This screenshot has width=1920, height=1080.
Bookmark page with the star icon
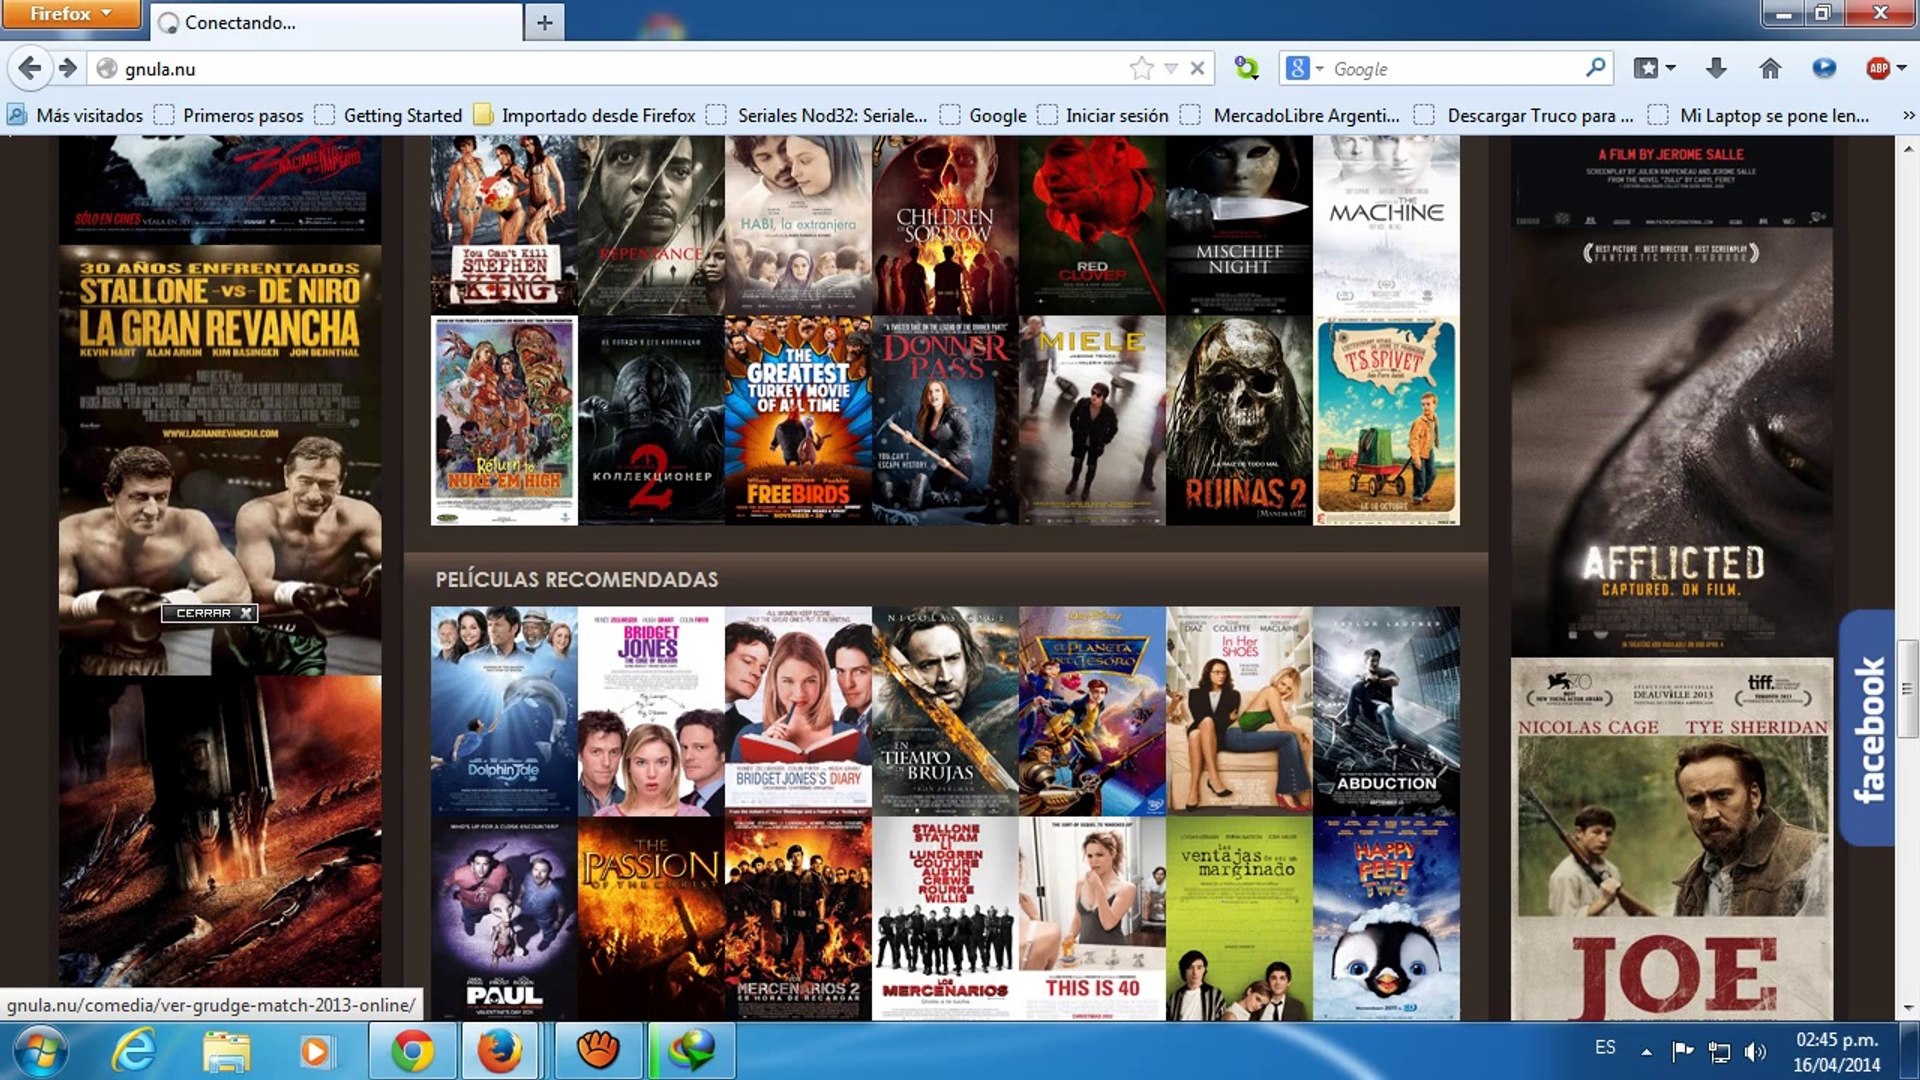point(1141,68)
